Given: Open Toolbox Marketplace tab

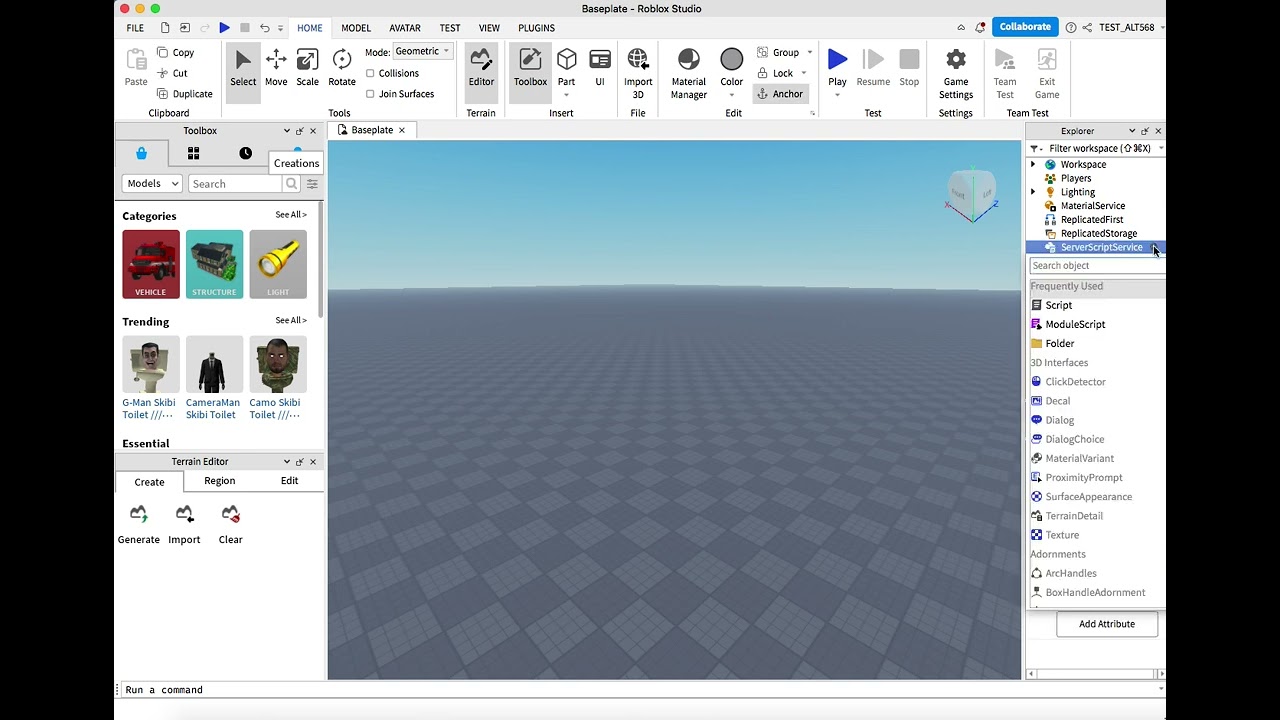Looking at the screenshot, I should 141,153.
